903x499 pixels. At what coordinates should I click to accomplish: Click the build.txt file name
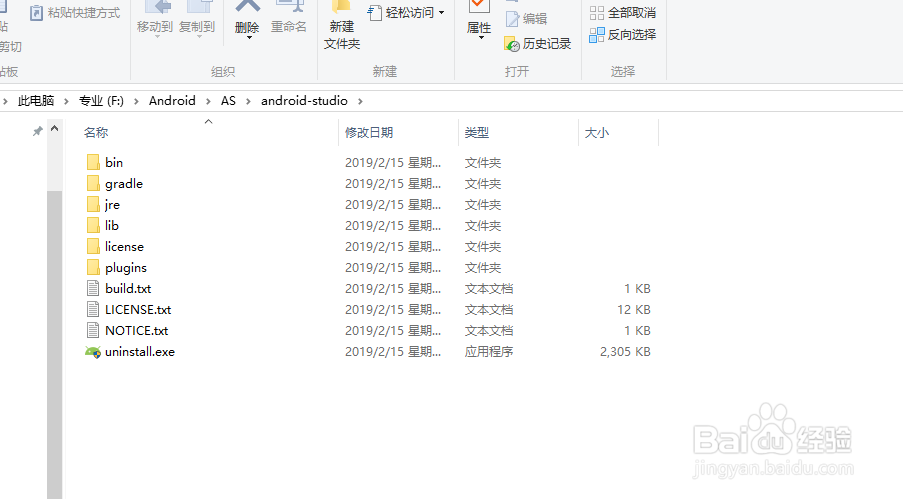point(128,289)
